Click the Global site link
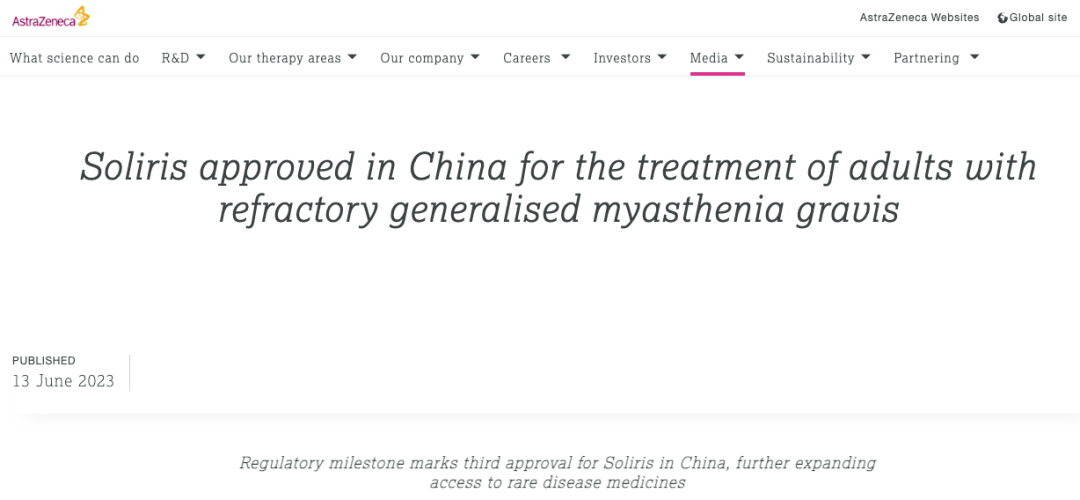 tap(1039, 18)
